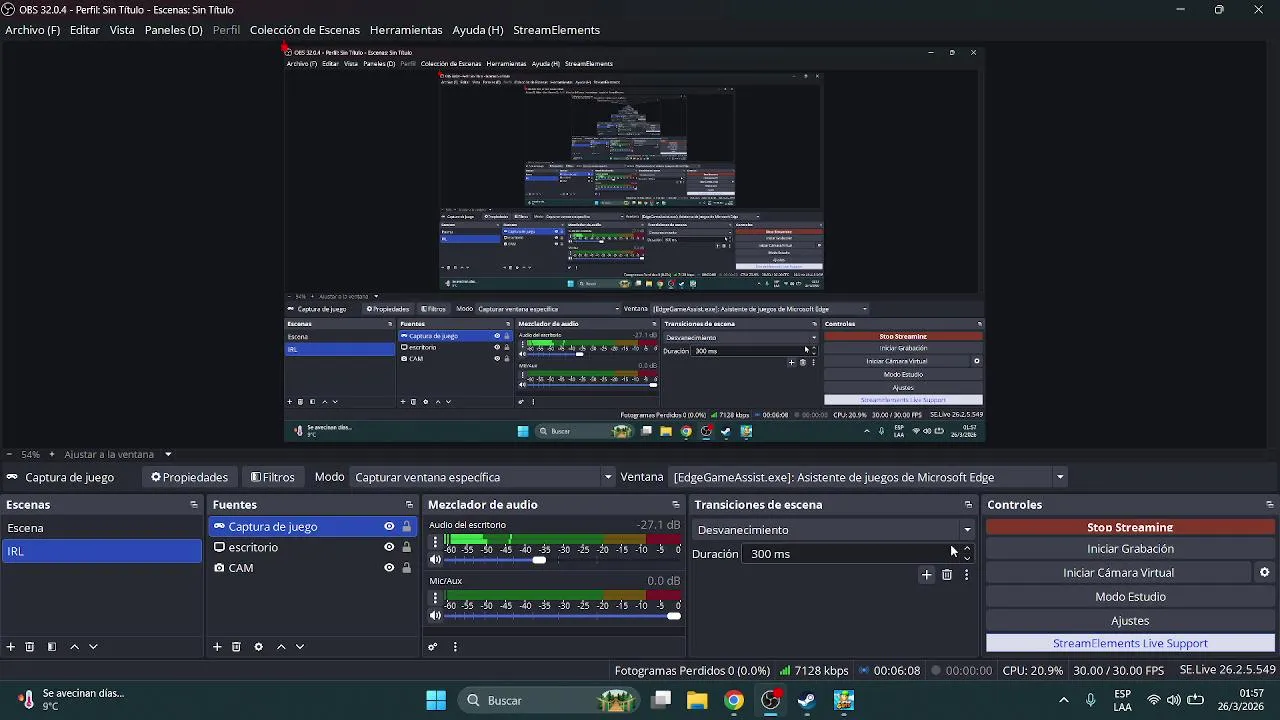The height and width of the screenshot is (720, 1280).
Task: Open Filtros for the selected source
Action: (272, 477)
